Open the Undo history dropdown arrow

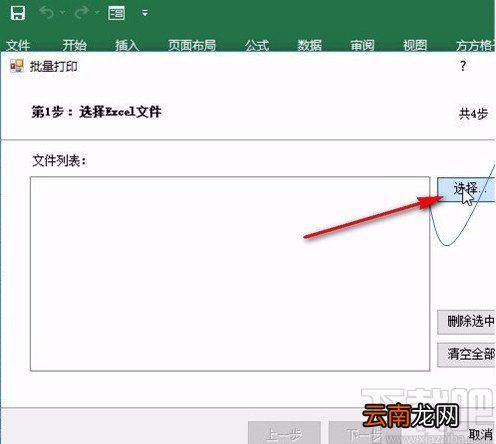[62, 13]
